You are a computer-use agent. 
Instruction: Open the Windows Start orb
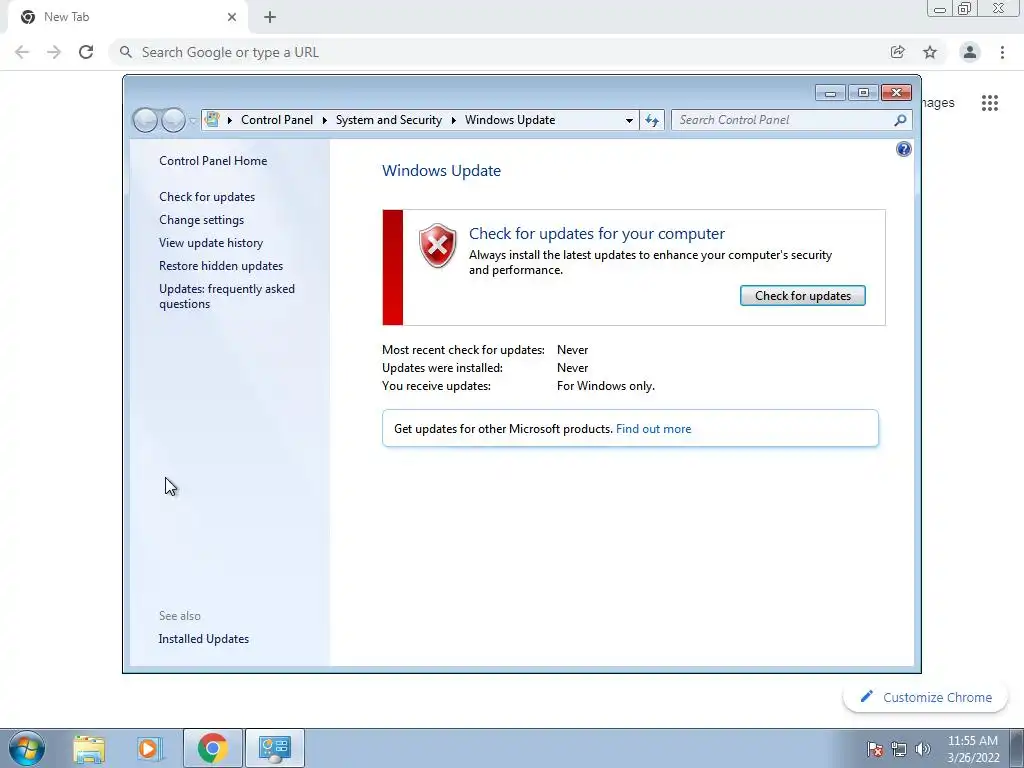(x=27, y=748)
